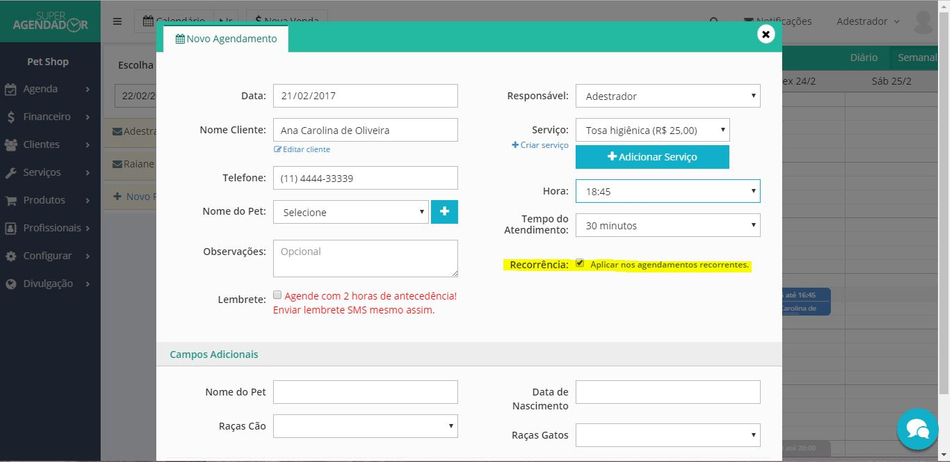This screenshot has height=462, width=950.
Task: Open the Raças Gatos dropdown
Action: [668, 435]
